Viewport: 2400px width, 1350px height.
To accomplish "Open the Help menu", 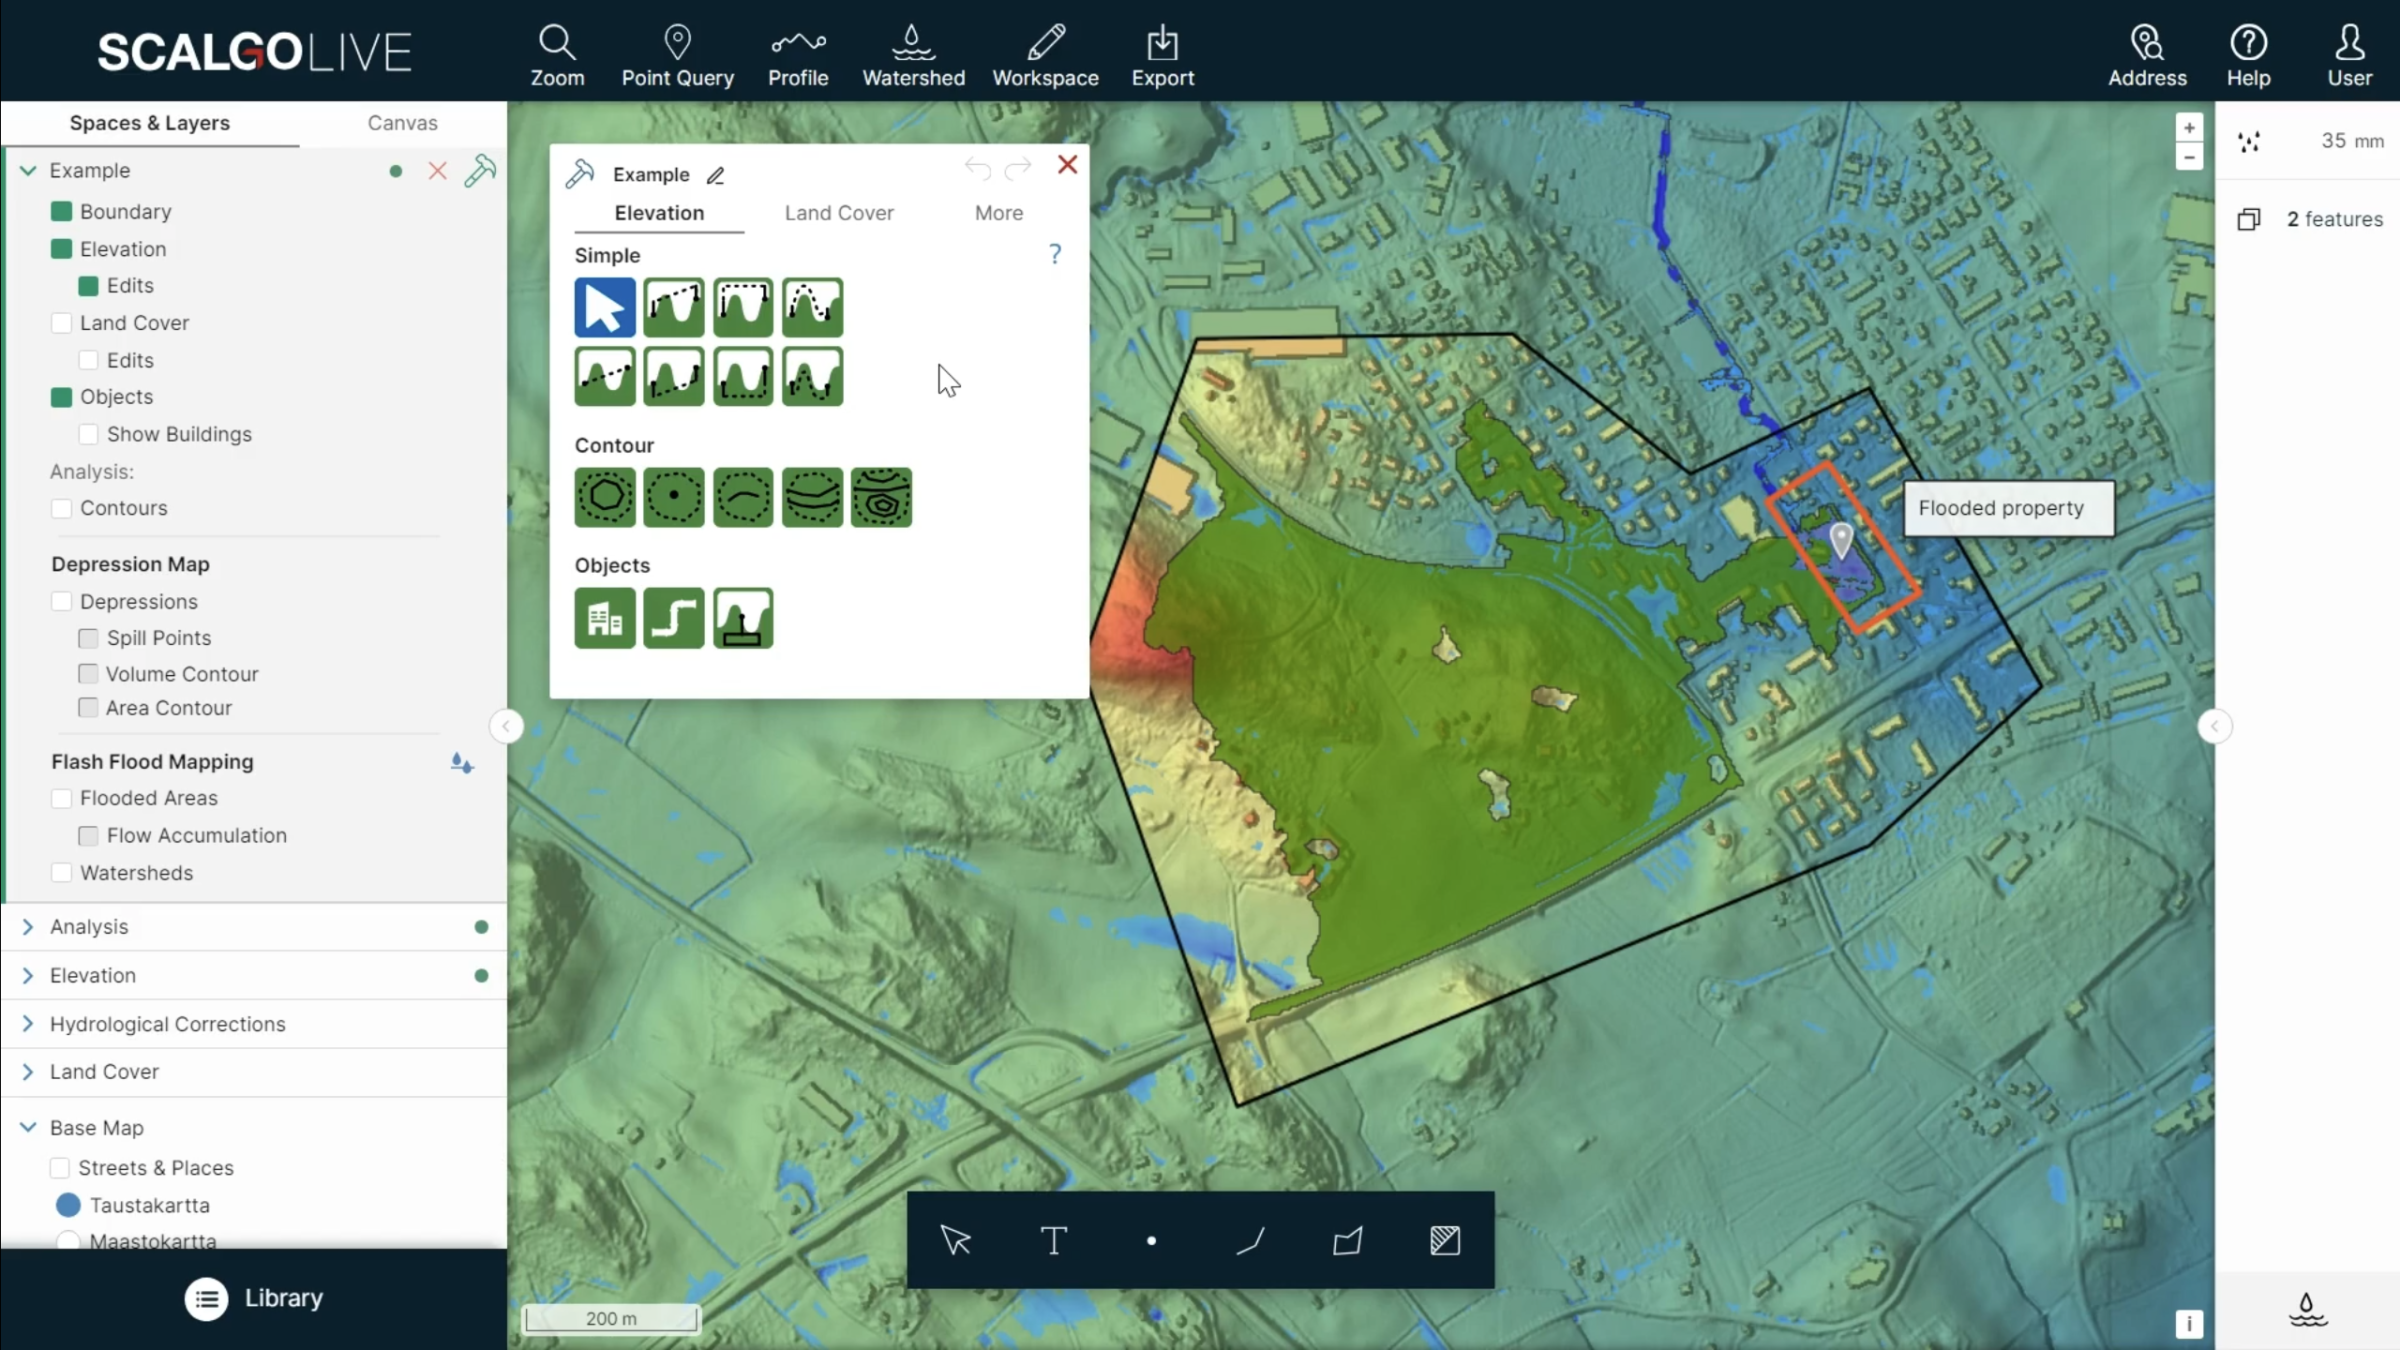I will 2248,56.
